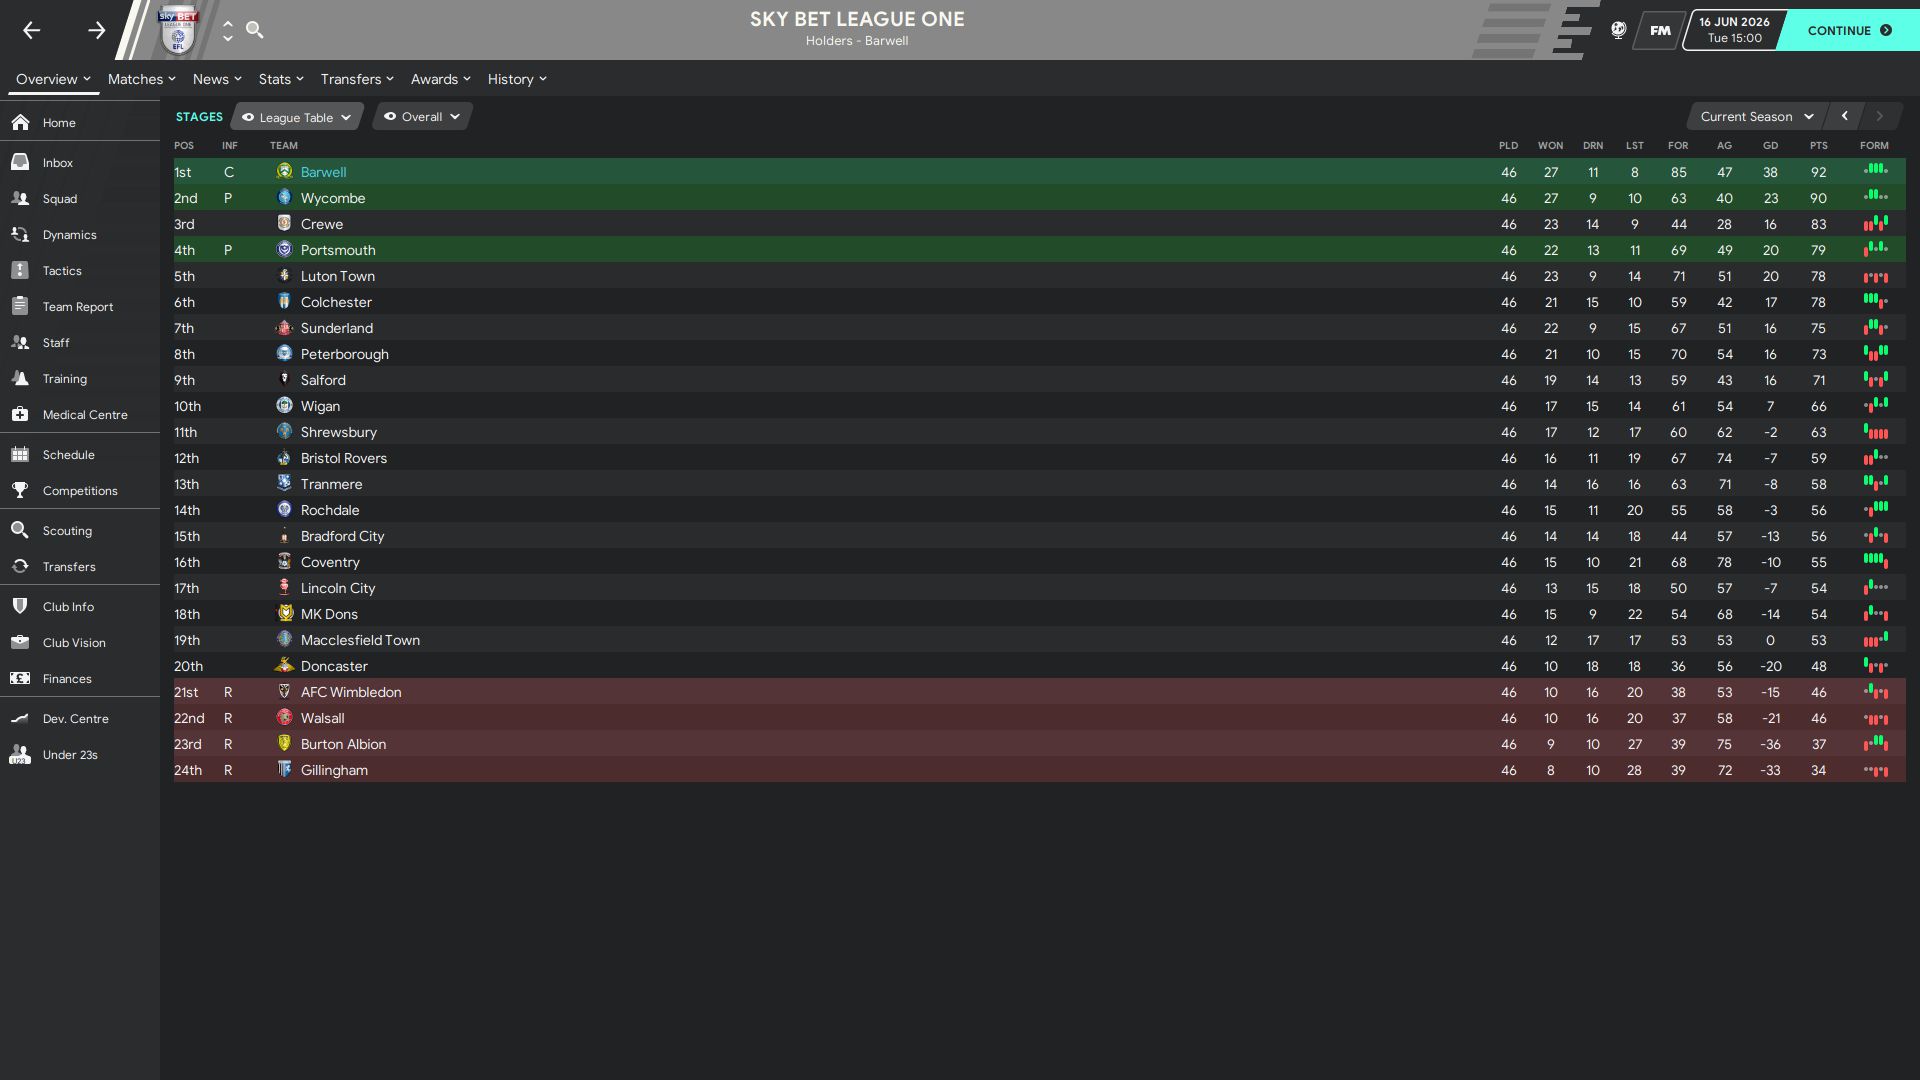The image size is (1920, 1080).
Task: Click the forward navigation arrow
Action: click(x=96, y=30)
